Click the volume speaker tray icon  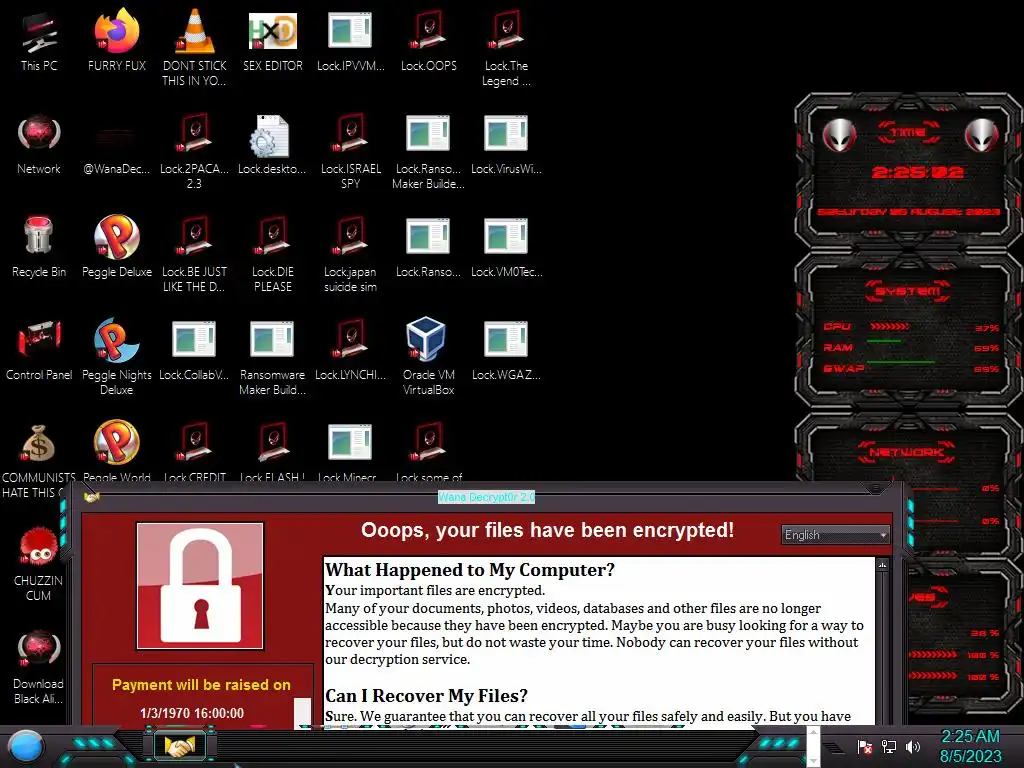click(913, 746)
